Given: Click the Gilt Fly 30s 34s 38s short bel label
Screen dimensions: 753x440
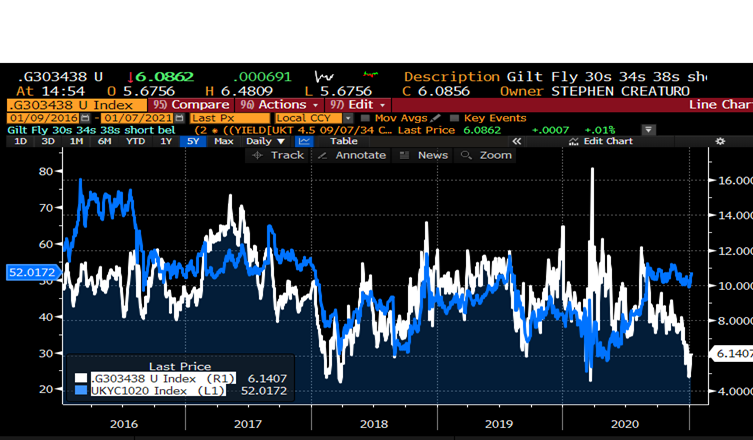Looking at the screenshot, I should pyautogui.click(x=91, y=130).
